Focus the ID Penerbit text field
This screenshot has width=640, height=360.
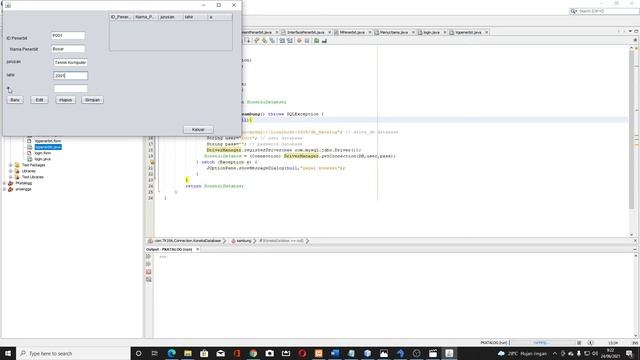(x=68, y=36)
